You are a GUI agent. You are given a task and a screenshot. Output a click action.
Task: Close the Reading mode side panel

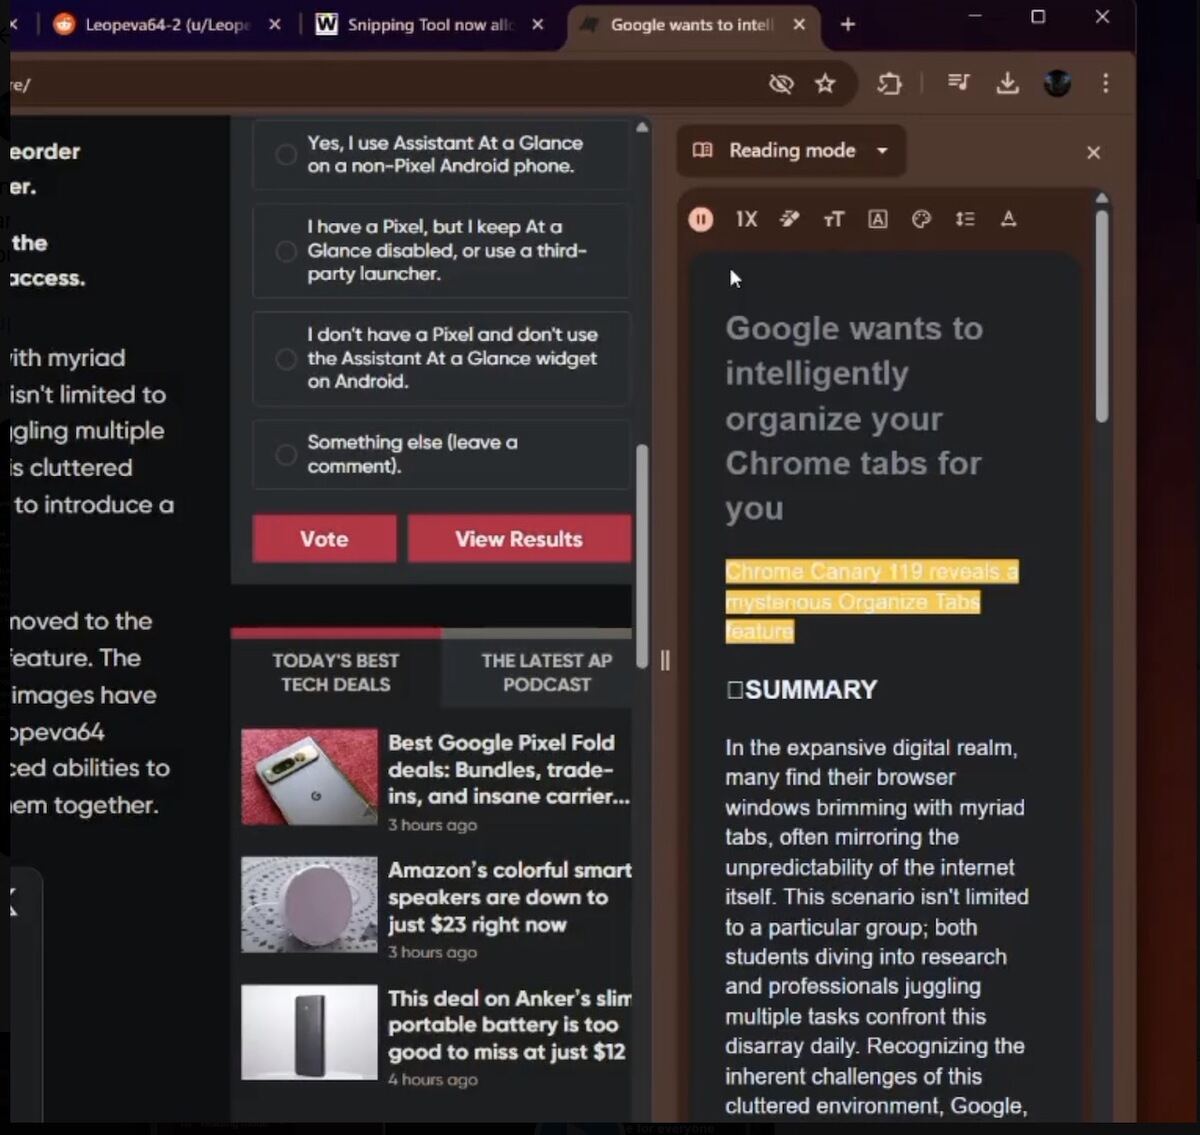(x=1093, y=152)
